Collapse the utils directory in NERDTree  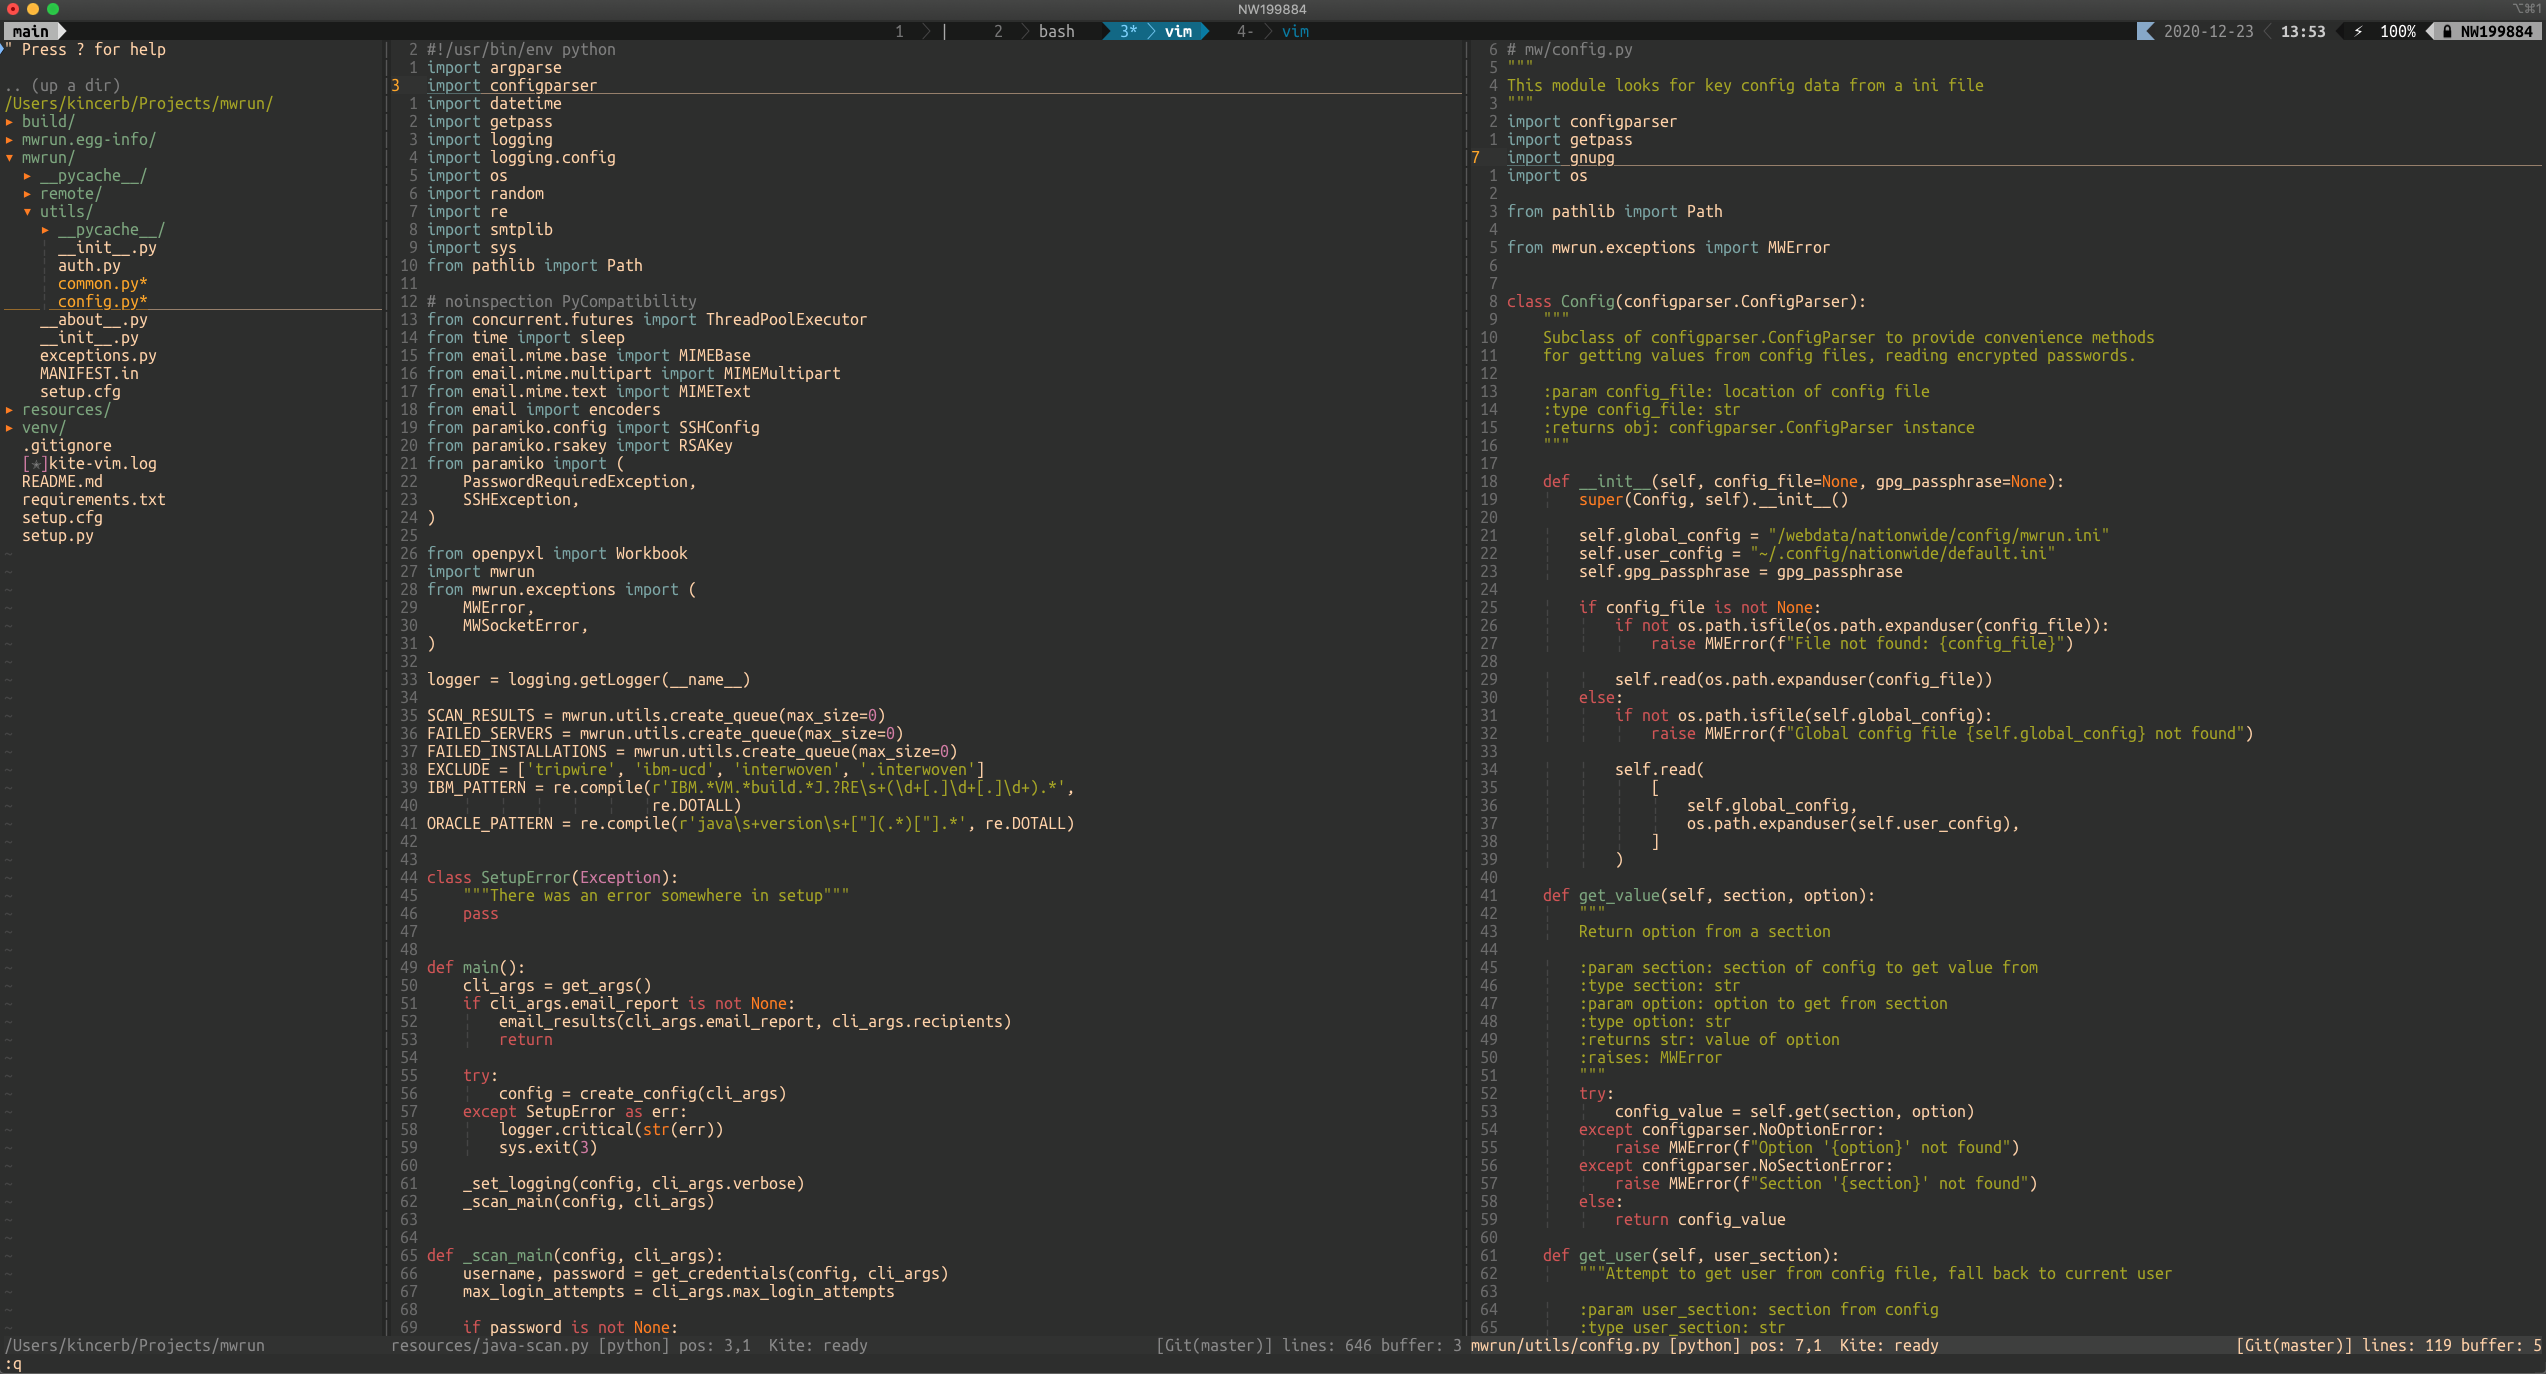pos(27,211)
